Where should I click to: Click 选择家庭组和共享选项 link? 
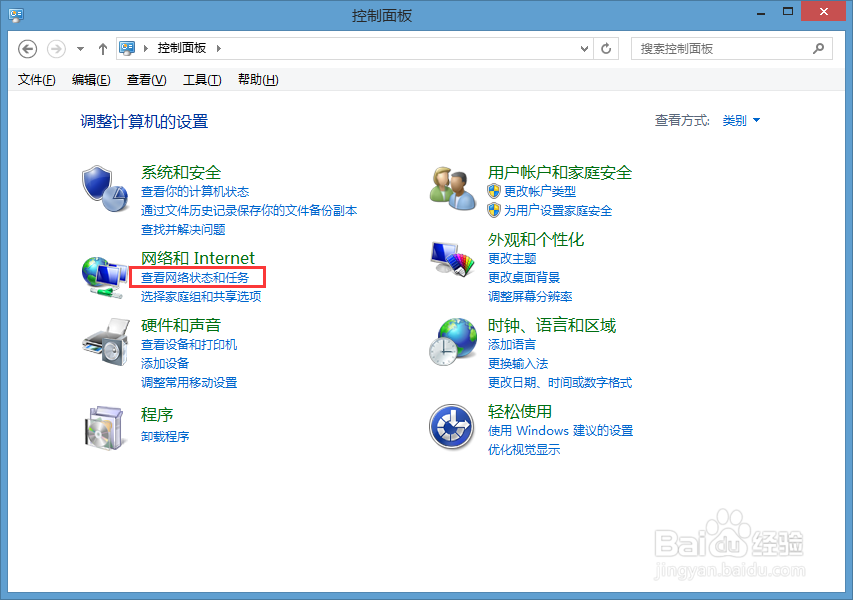[x=201, y=296]
